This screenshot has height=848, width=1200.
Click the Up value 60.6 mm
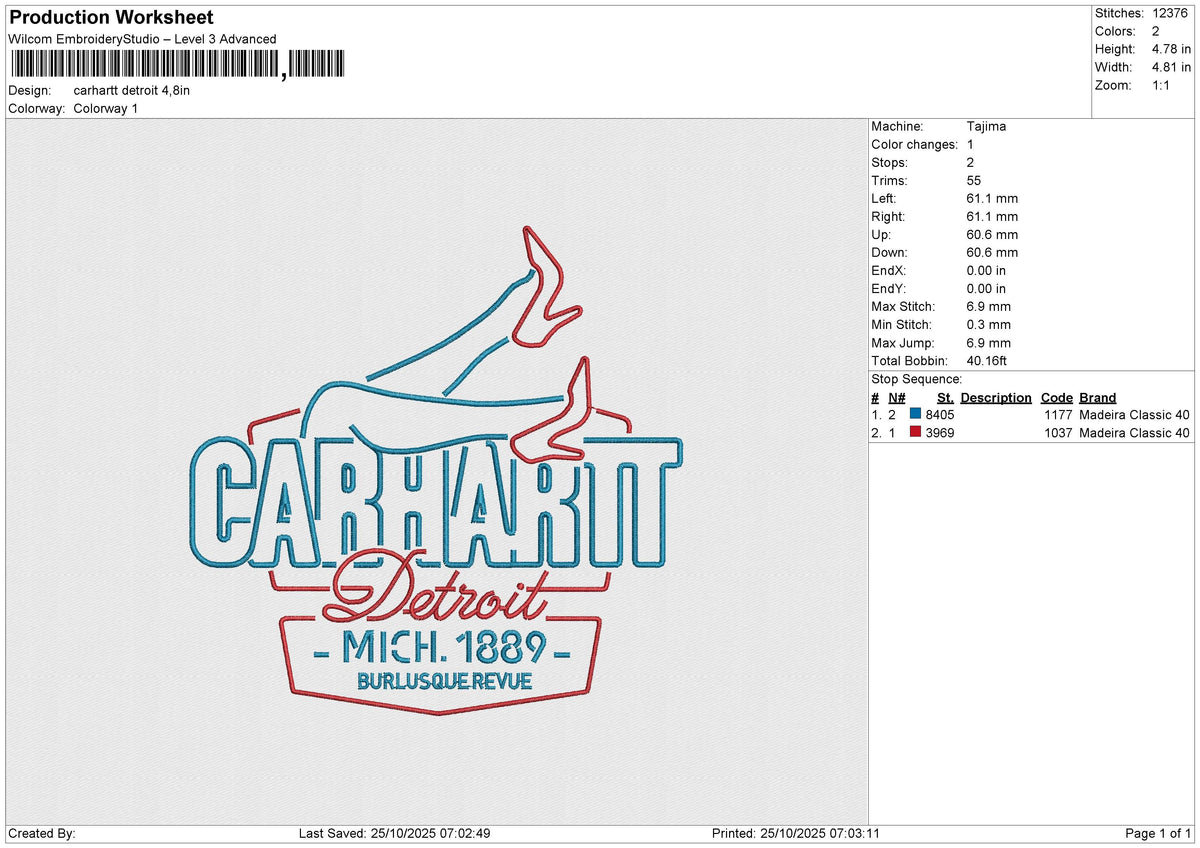993,235
